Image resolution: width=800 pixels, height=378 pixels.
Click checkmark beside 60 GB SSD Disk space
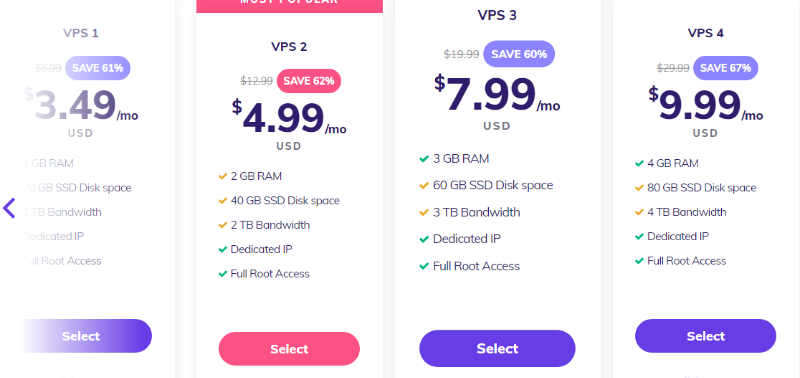[x=424, y=186]
